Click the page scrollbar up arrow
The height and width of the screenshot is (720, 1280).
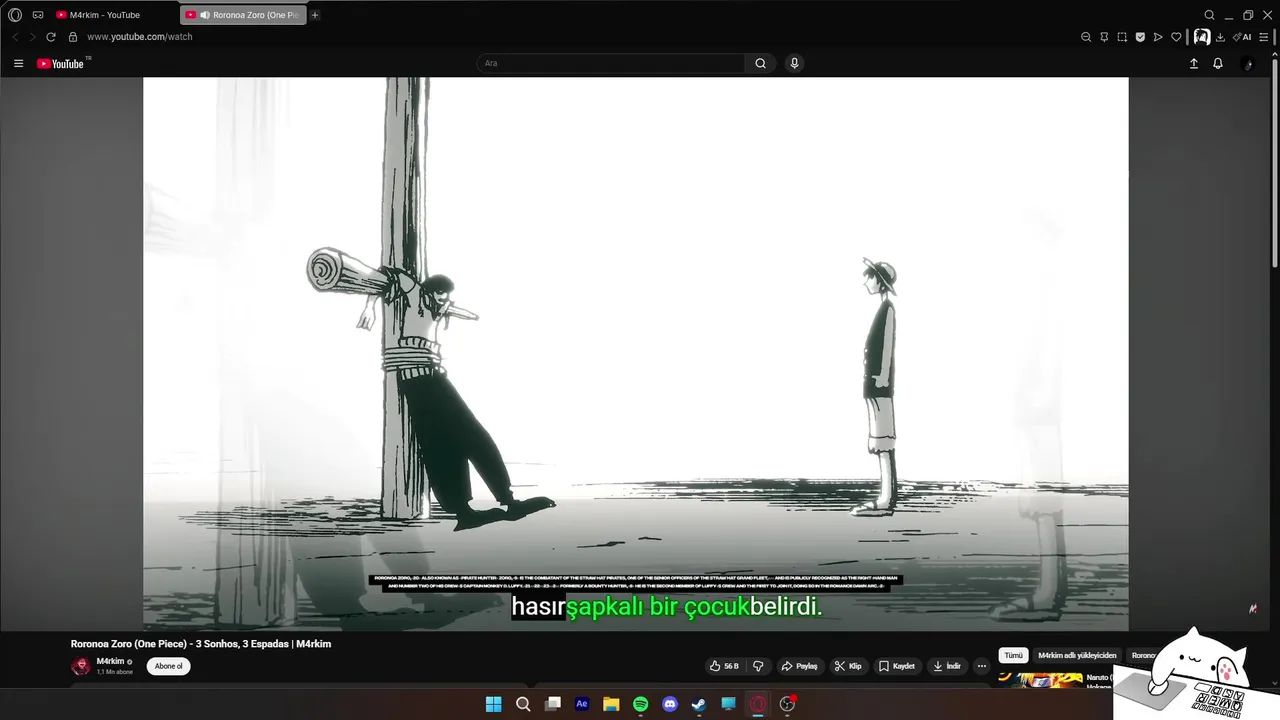coord(1274,54)
